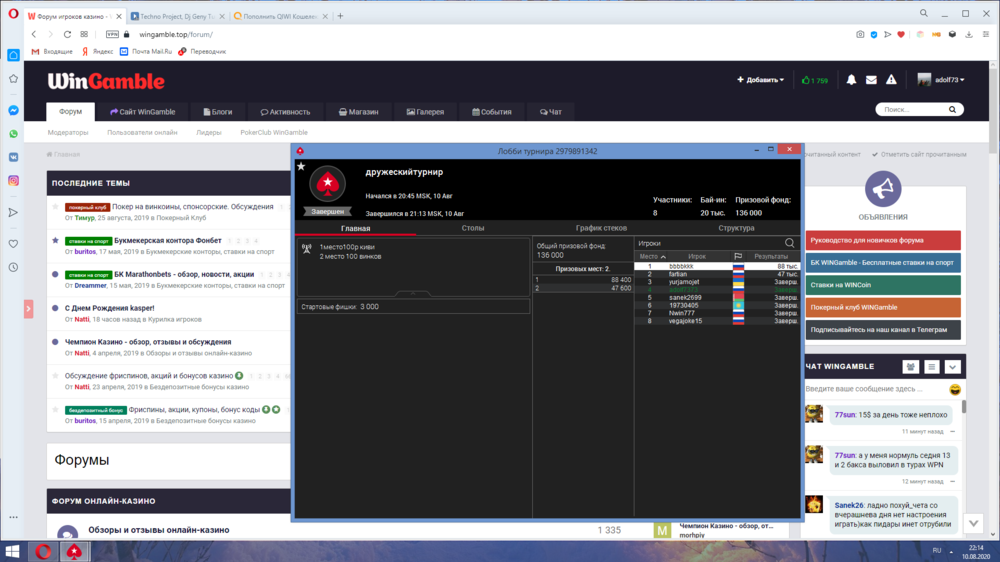Open WhatsApp in the Opera sidebar
This screenshot has width=1000, height=562.
14,133
